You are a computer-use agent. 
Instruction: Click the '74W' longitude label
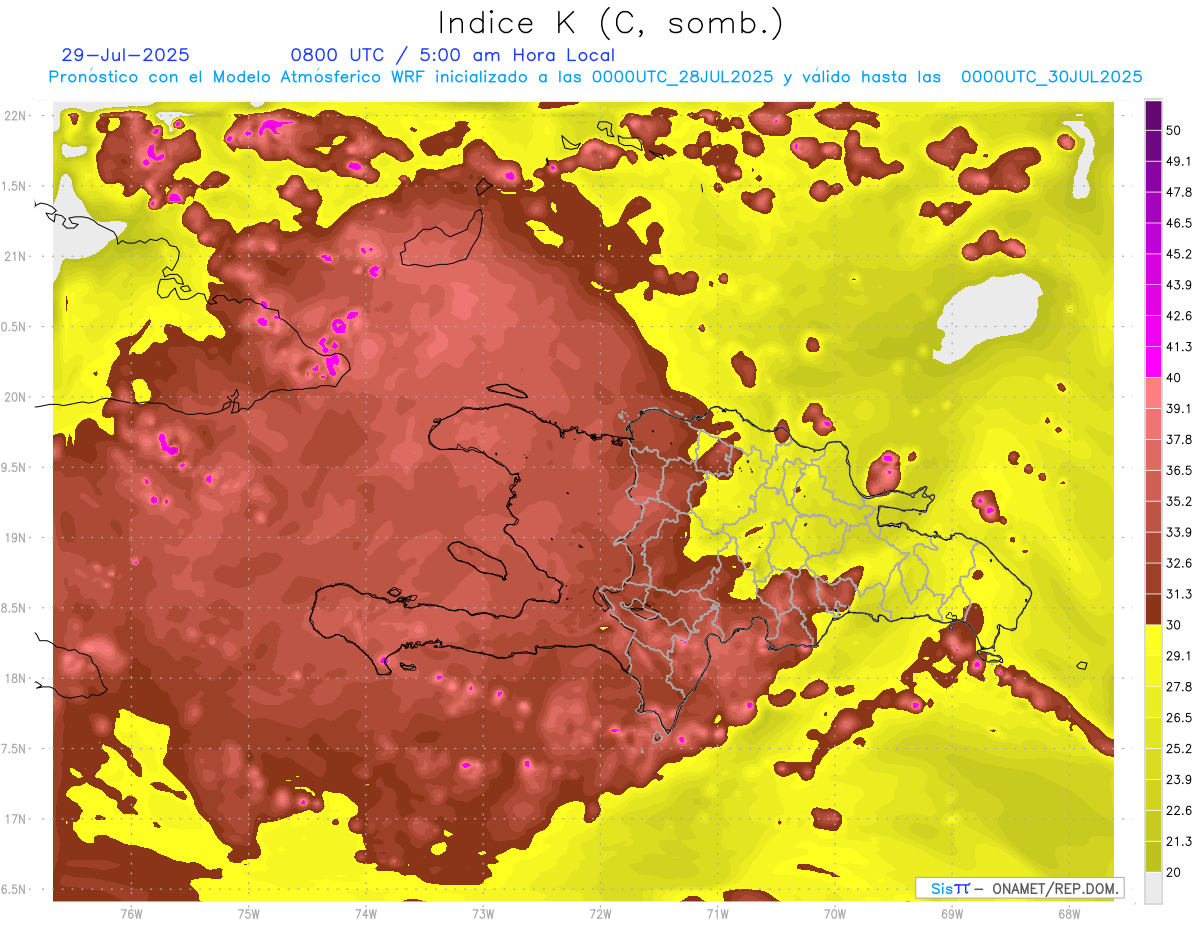tap(366, 914)
